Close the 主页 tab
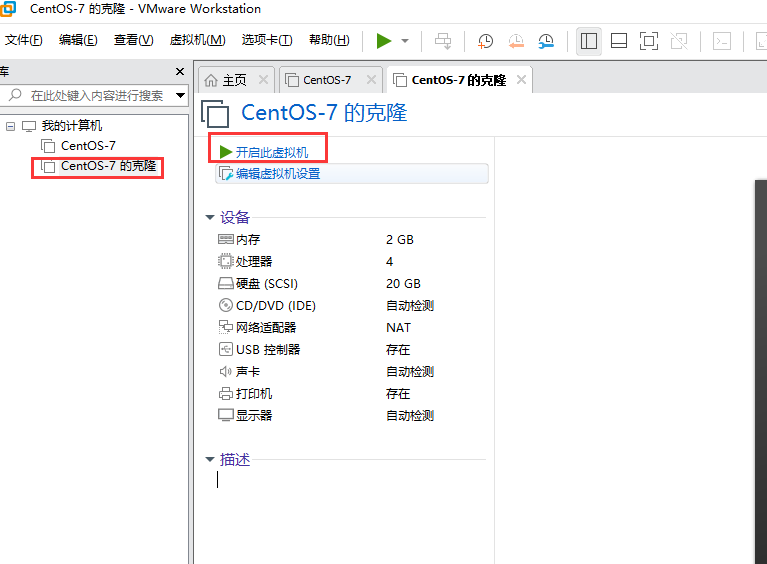 (263, 80)
